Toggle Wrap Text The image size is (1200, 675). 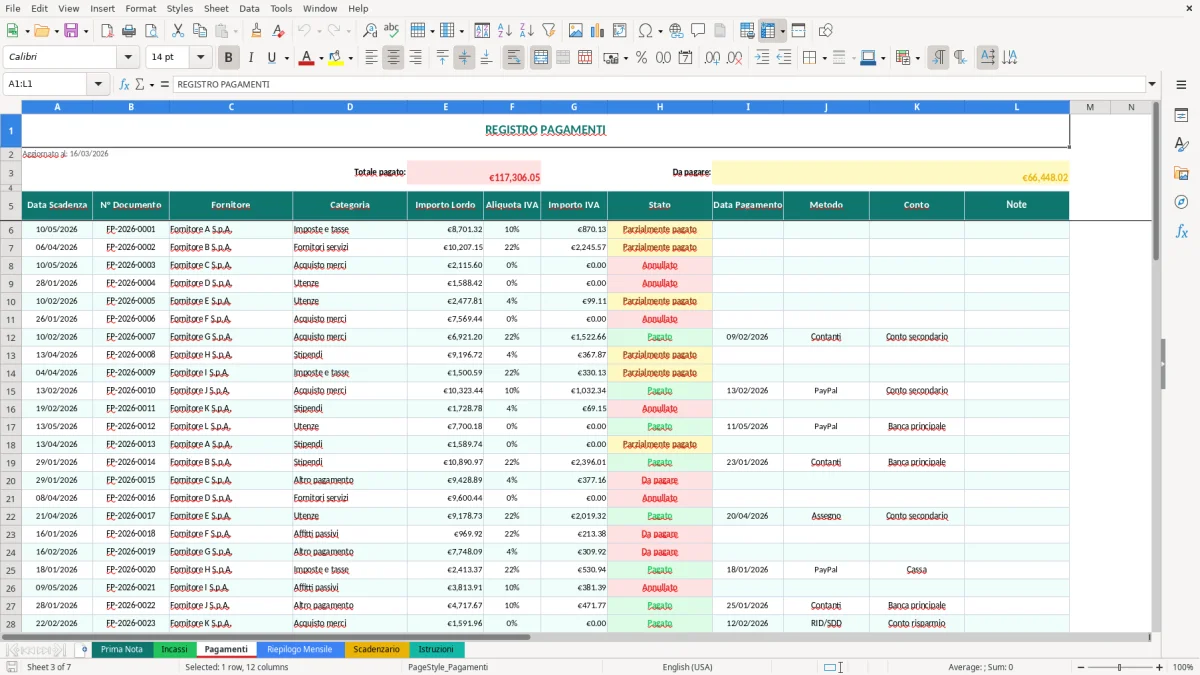point(513,58)
